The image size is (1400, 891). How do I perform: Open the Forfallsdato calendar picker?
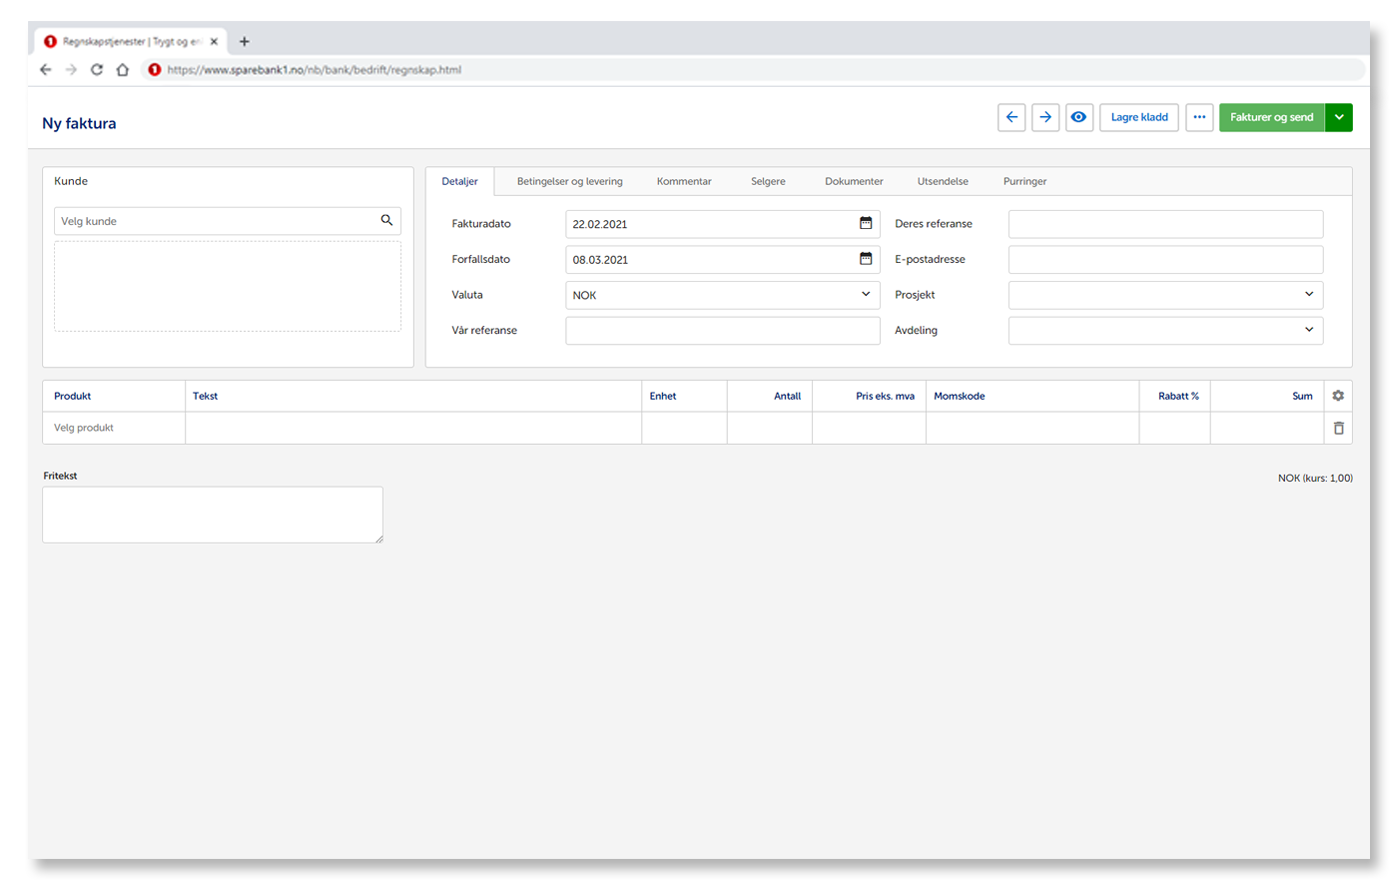[x=866, y=259]
